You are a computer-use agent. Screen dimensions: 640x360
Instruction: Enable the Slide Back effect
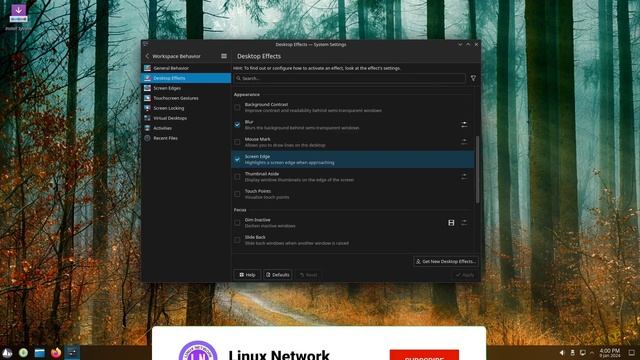pyautogui.click(x=237, y=240)
